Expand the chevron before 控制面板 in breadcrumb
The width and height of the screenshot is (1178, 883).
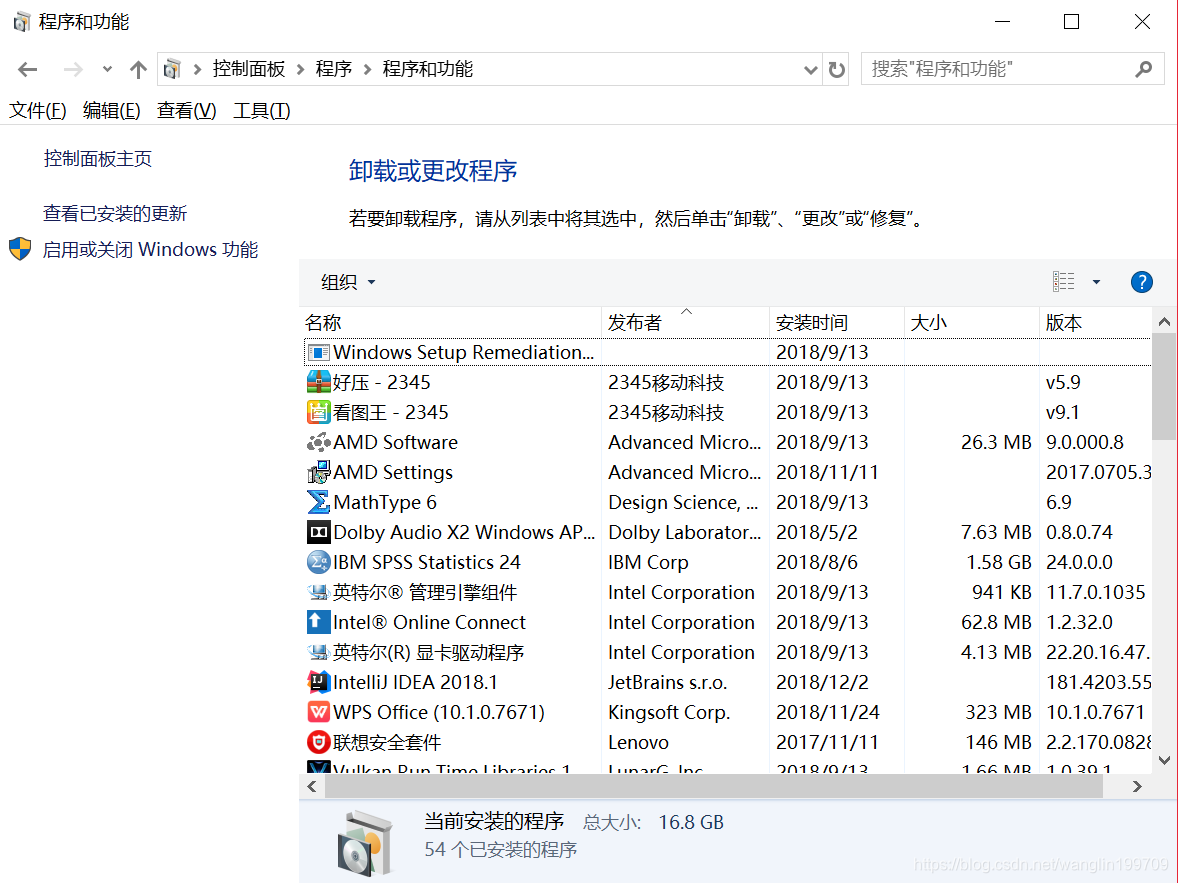coord(197,70)
